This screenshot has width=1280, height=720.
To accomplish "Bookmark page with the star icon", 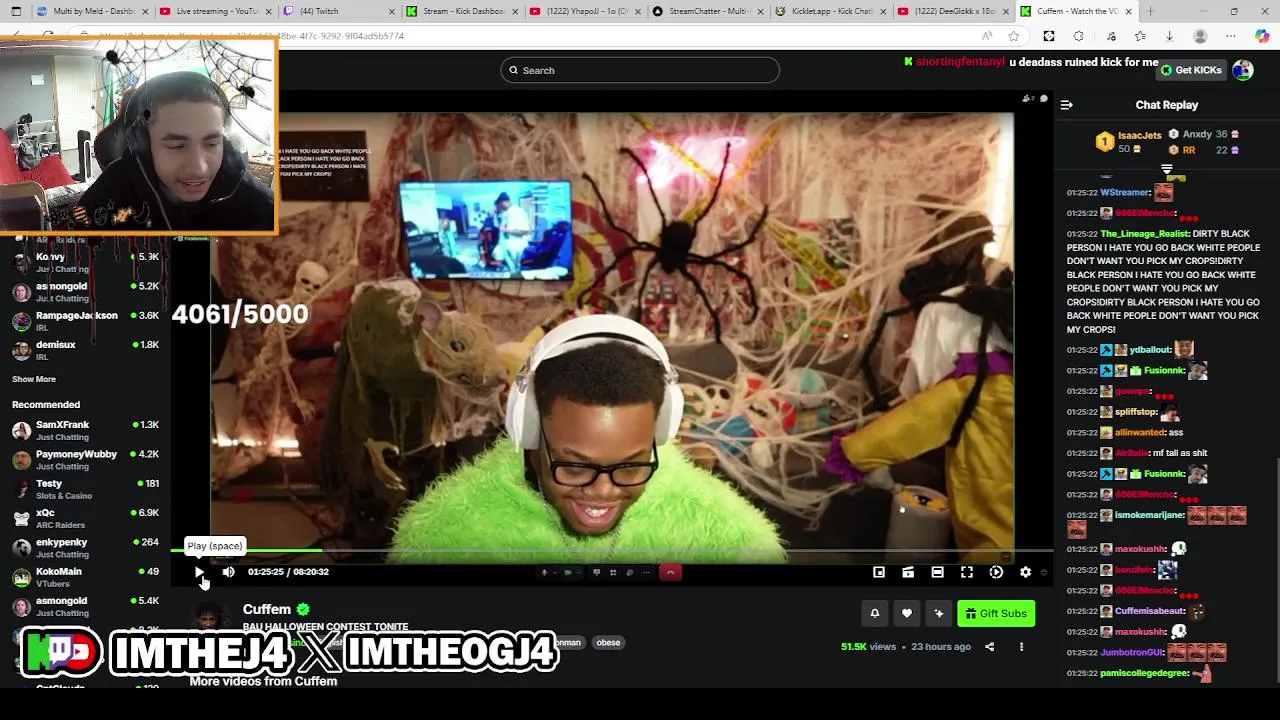I will pyautogui.click(x=1014, y=36).
